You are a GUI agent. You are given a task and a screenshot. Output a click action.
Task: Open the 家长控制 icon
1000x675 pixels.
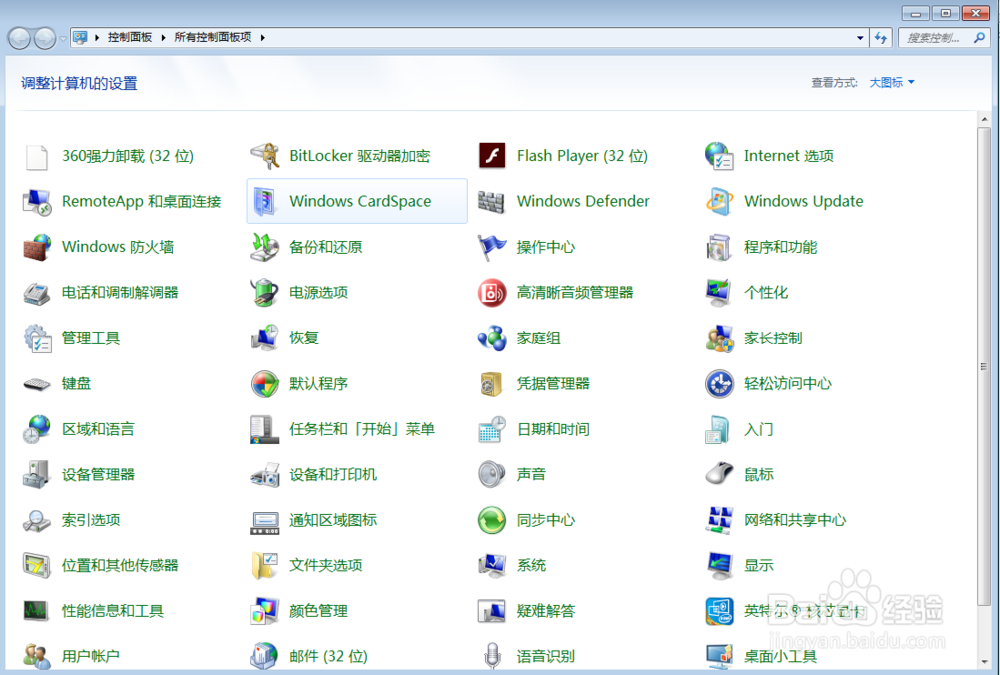pos(719,338)
